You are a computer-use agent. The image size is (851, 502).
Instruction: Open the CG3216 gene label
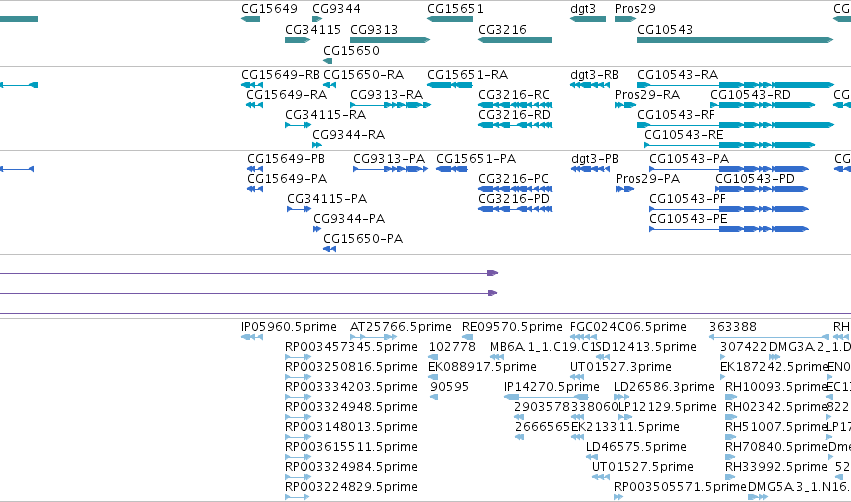502,29
